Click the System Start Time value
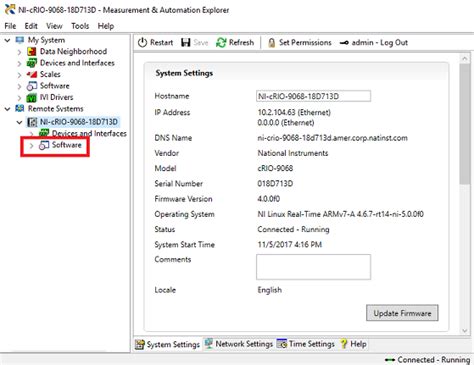This screenshot has height=365, width=474. pyautogui.click(x=290, y=245)
